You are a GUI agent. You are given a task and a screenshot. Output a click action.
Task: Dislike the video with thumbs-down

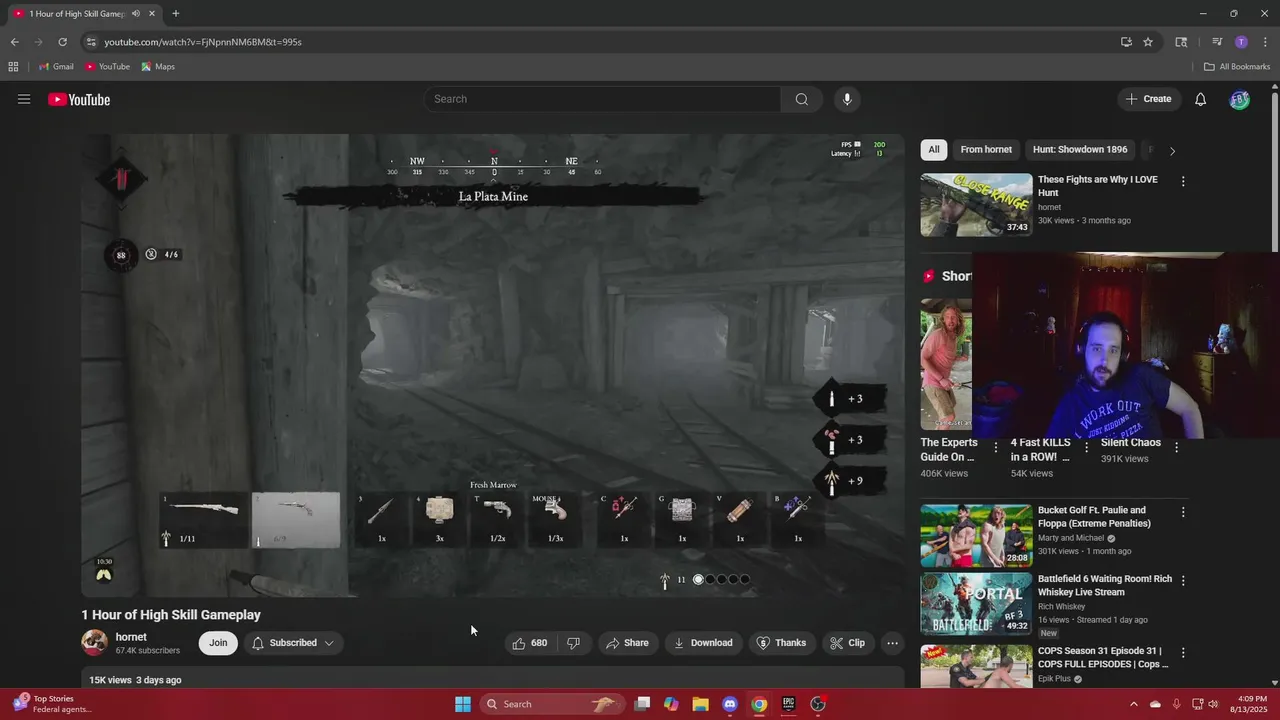[x=574, y=643]
